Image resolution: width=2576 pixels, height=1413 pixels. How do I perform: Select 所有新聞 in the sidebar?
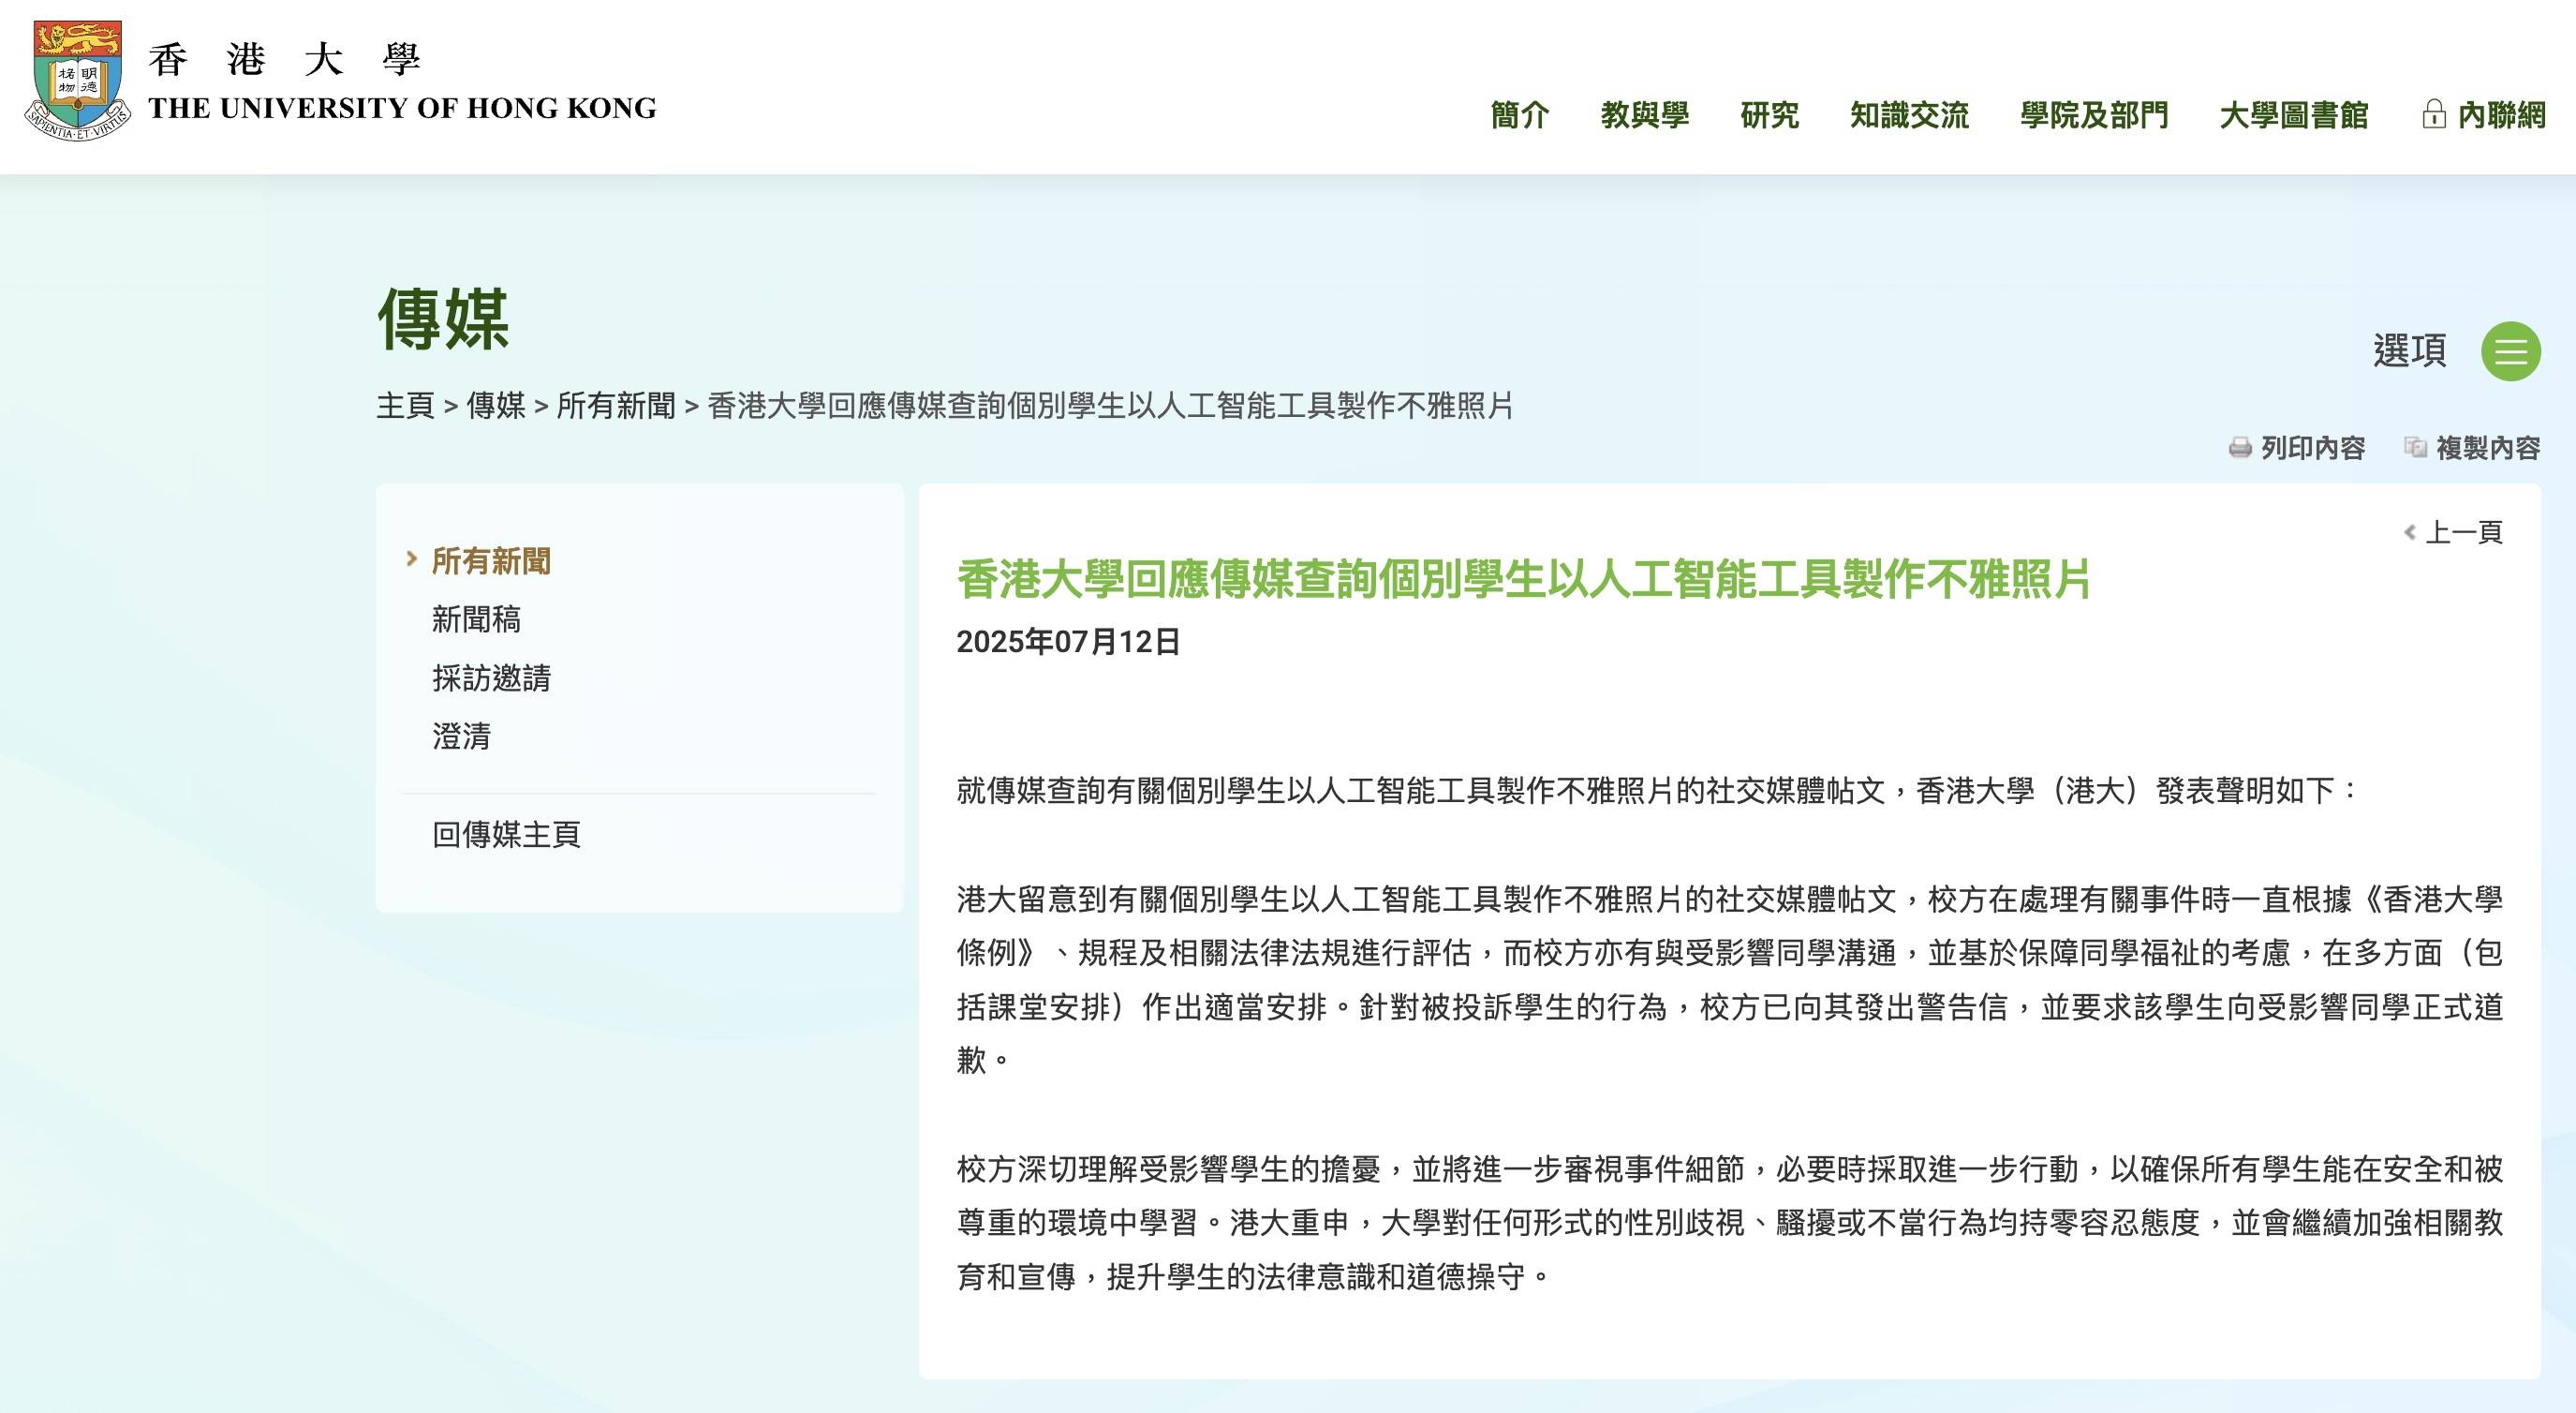point(491,561)
